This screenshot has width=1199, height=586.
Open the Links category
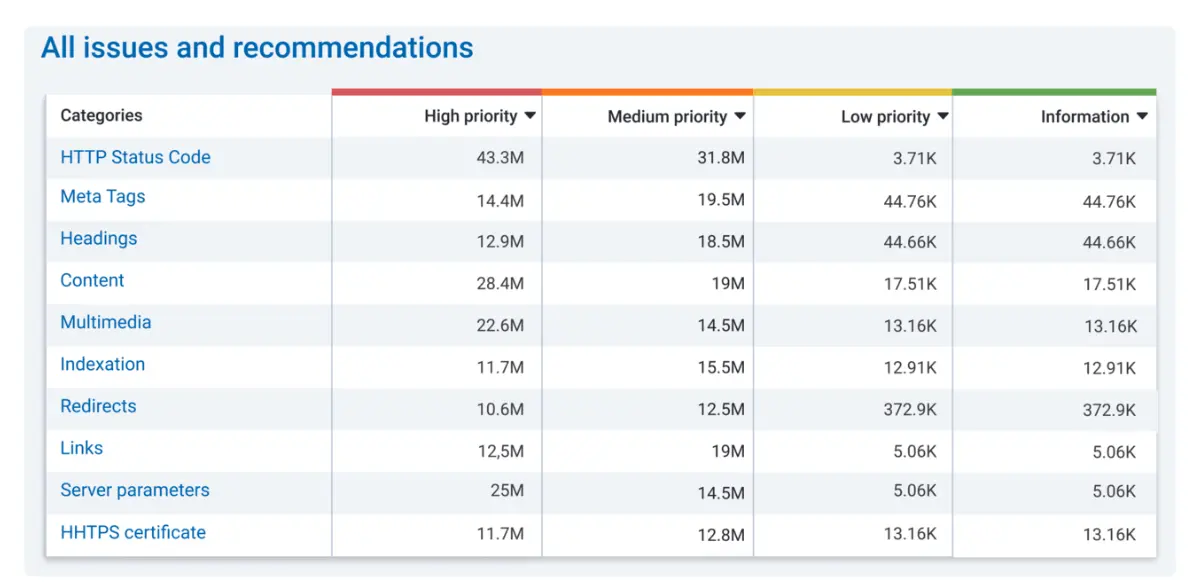tap(81, 449)
